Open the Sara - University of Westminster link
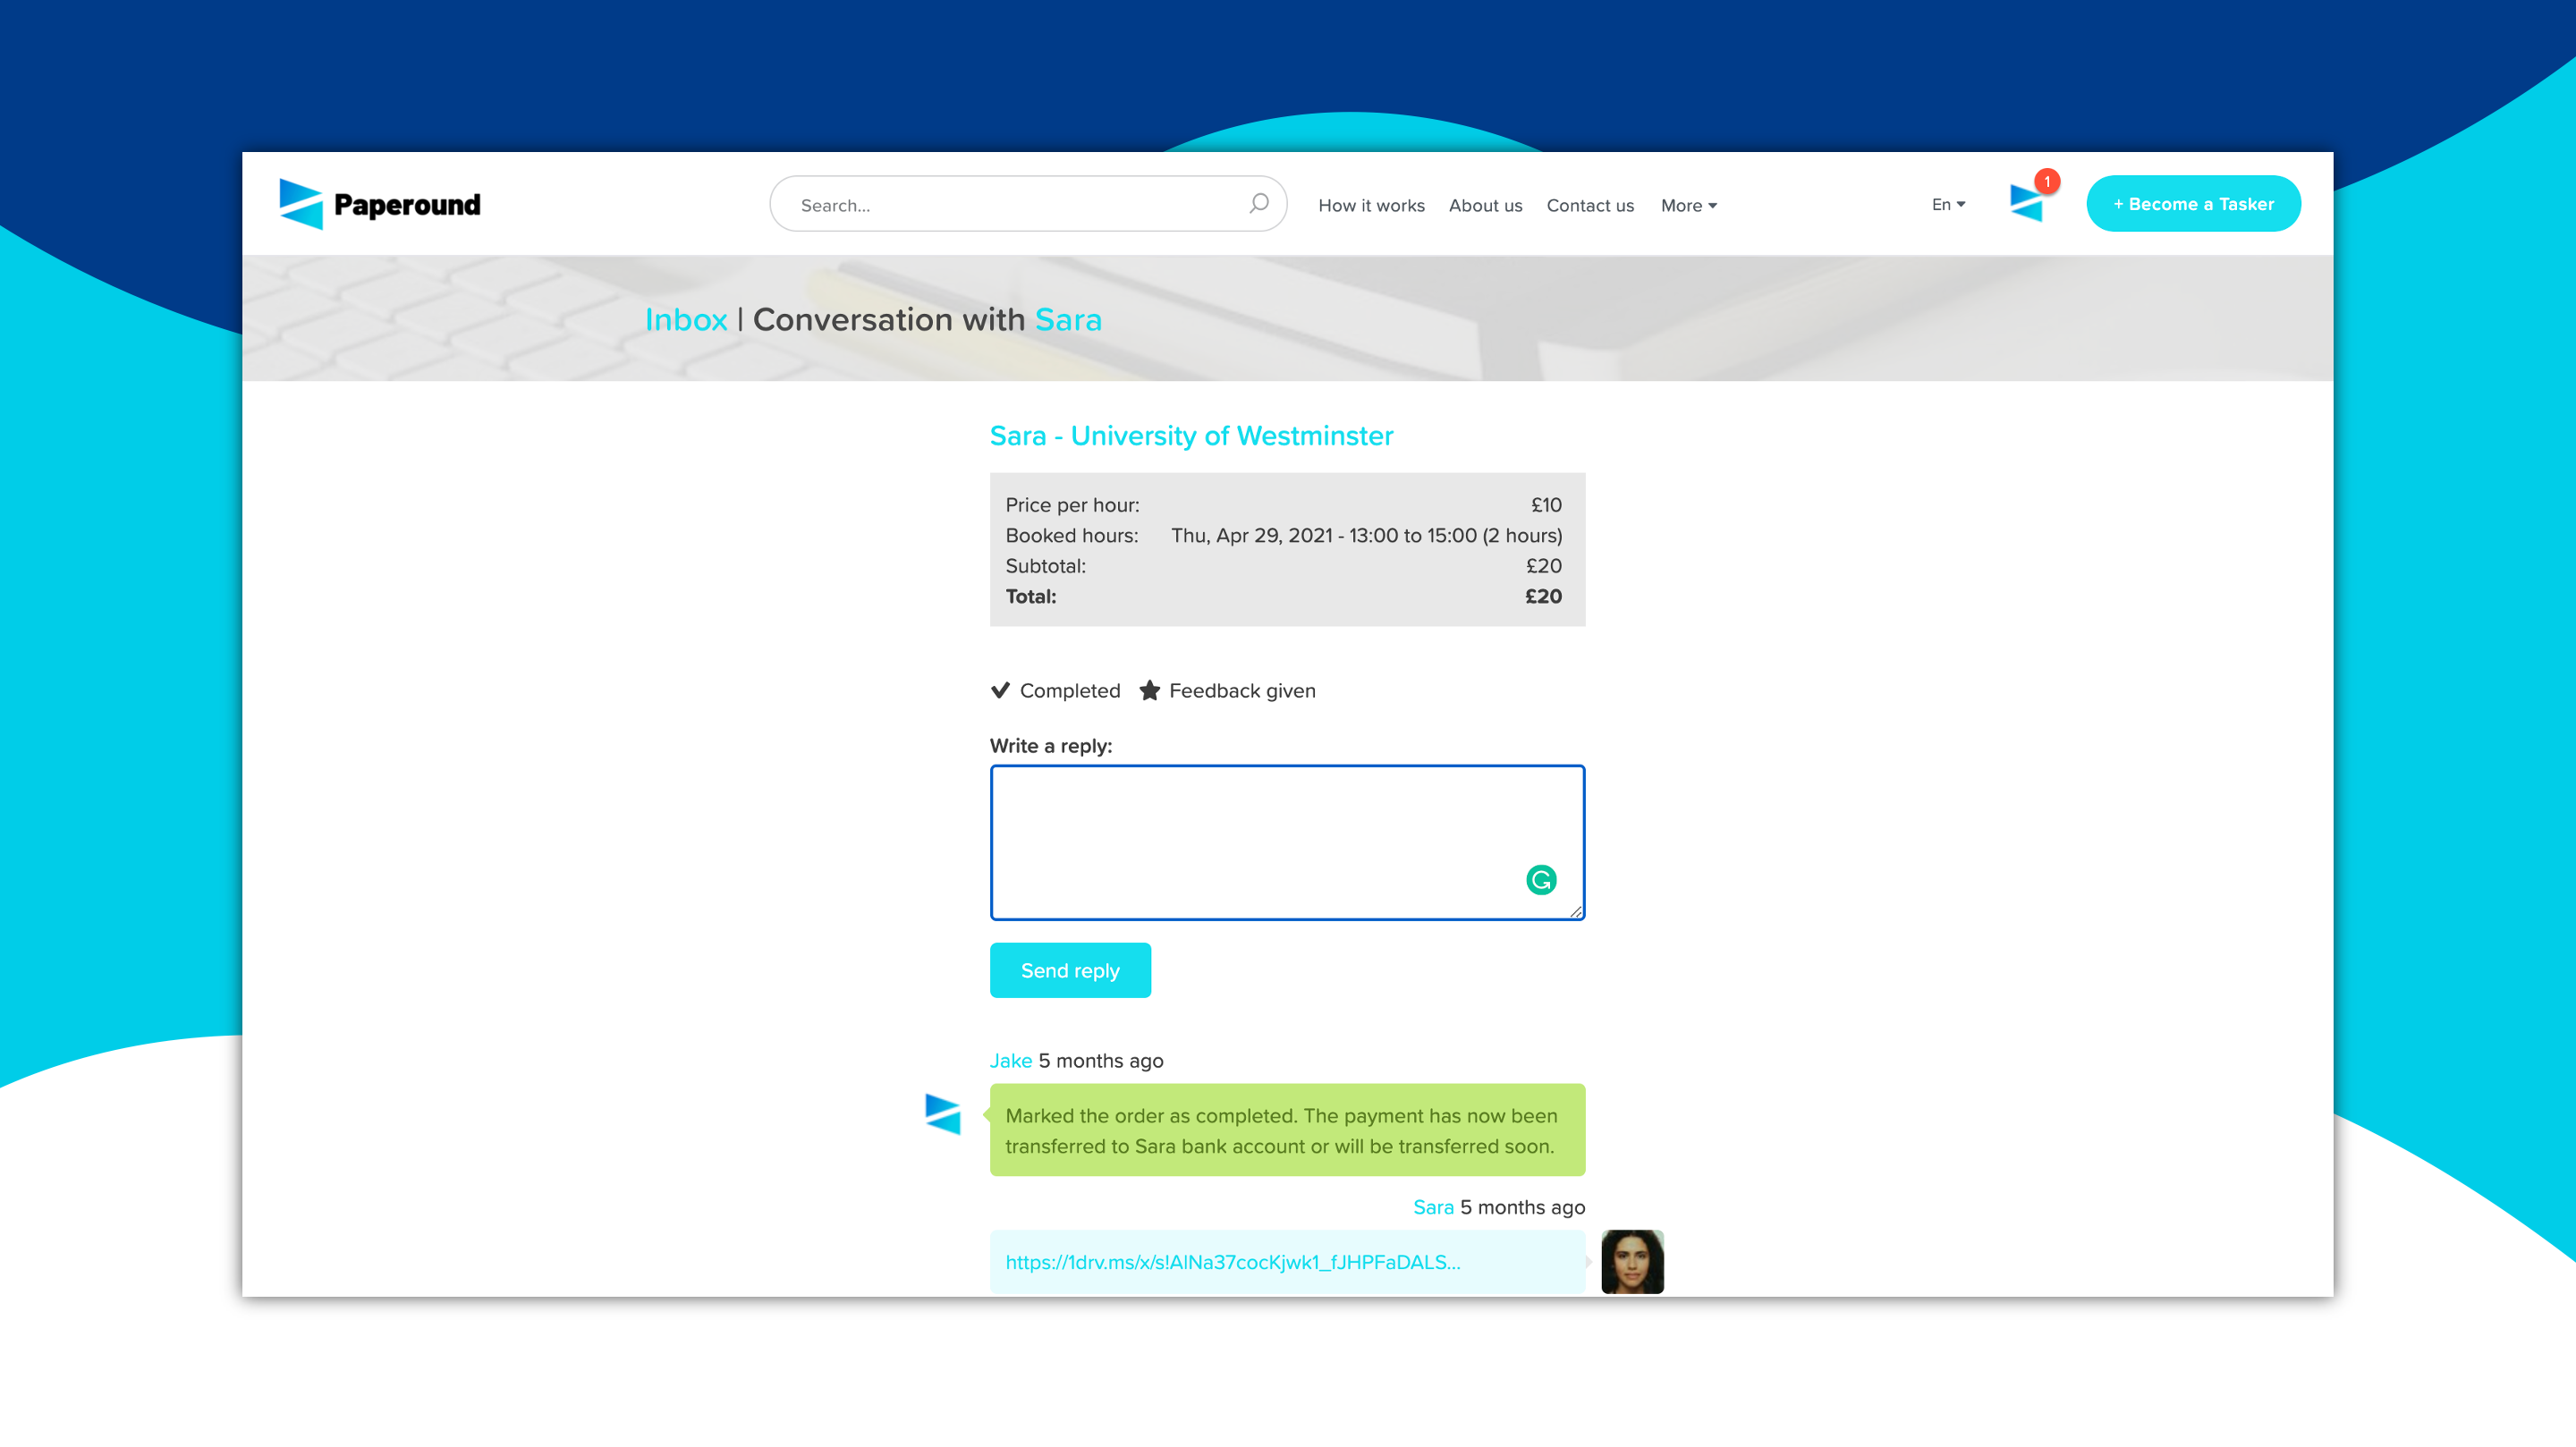This screenshot has width=2576, height=1447. (1191, 435)
